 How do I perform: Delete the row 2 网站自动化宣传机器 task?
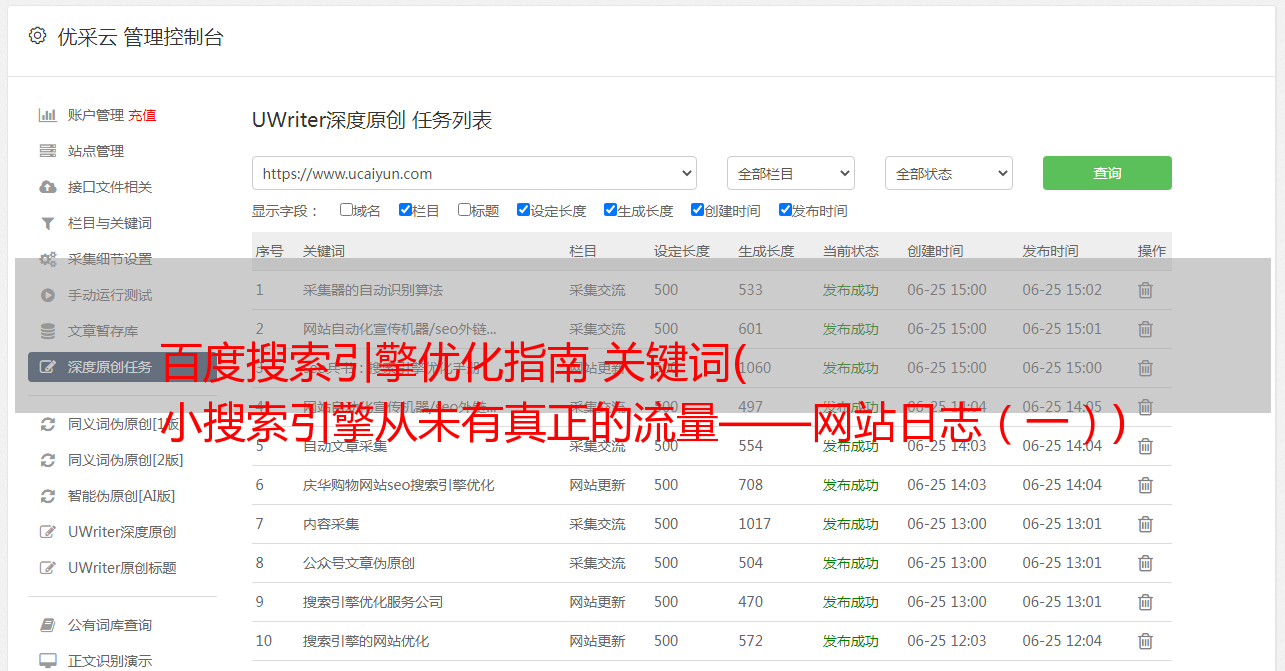(1146, 329)
